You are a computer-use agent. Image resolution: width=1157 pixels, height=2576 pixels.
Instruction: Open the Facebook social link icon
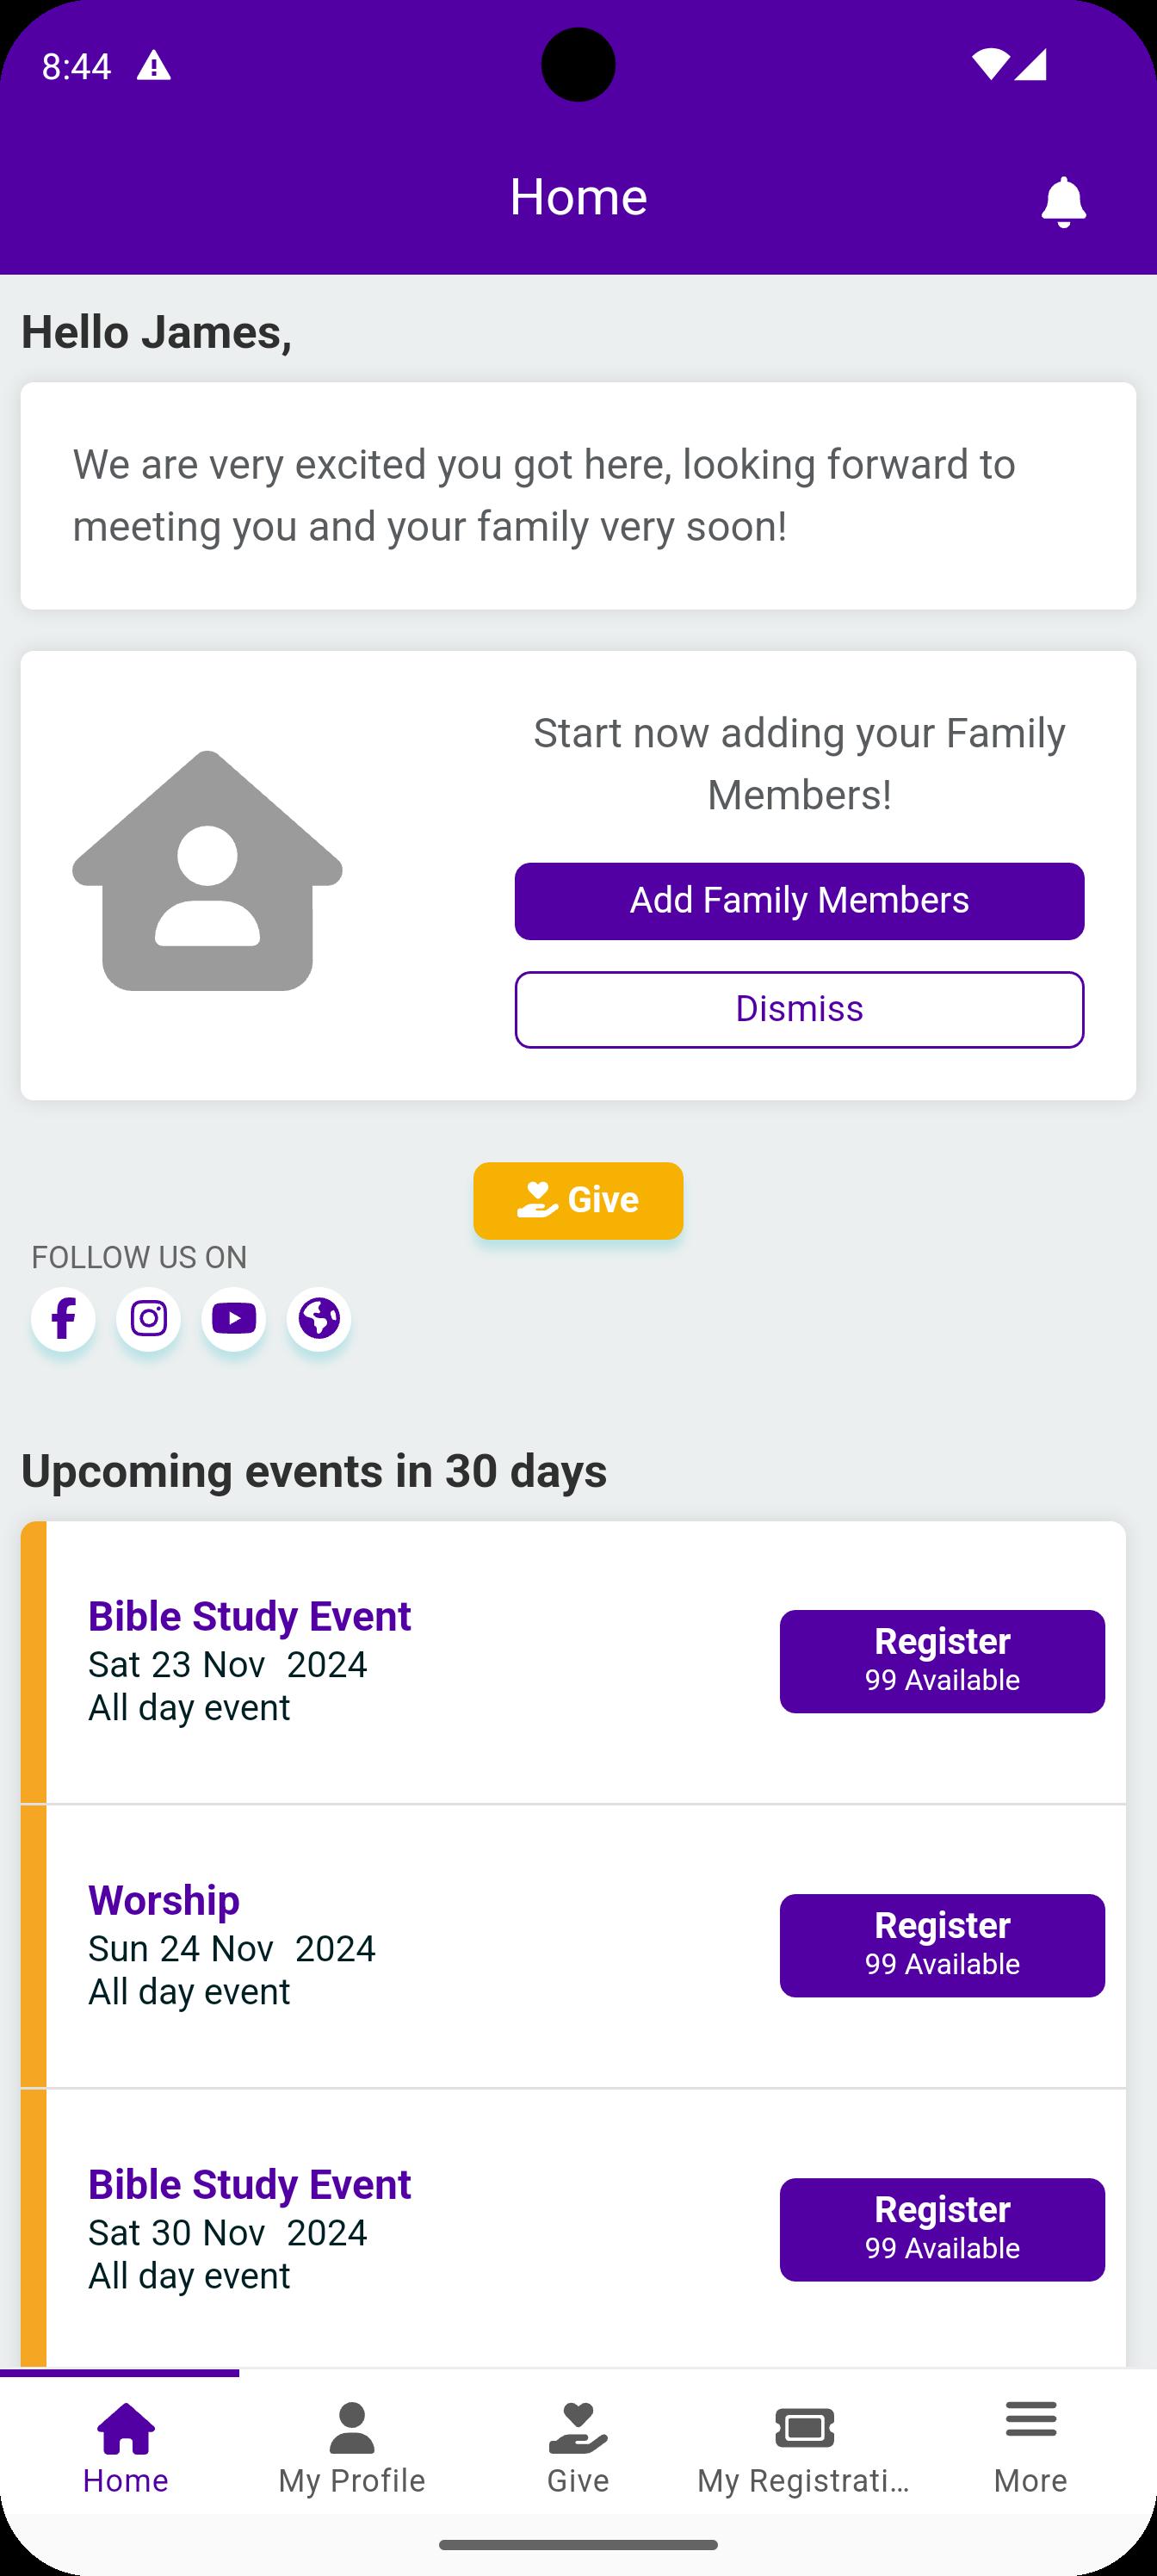point(63,1319)
